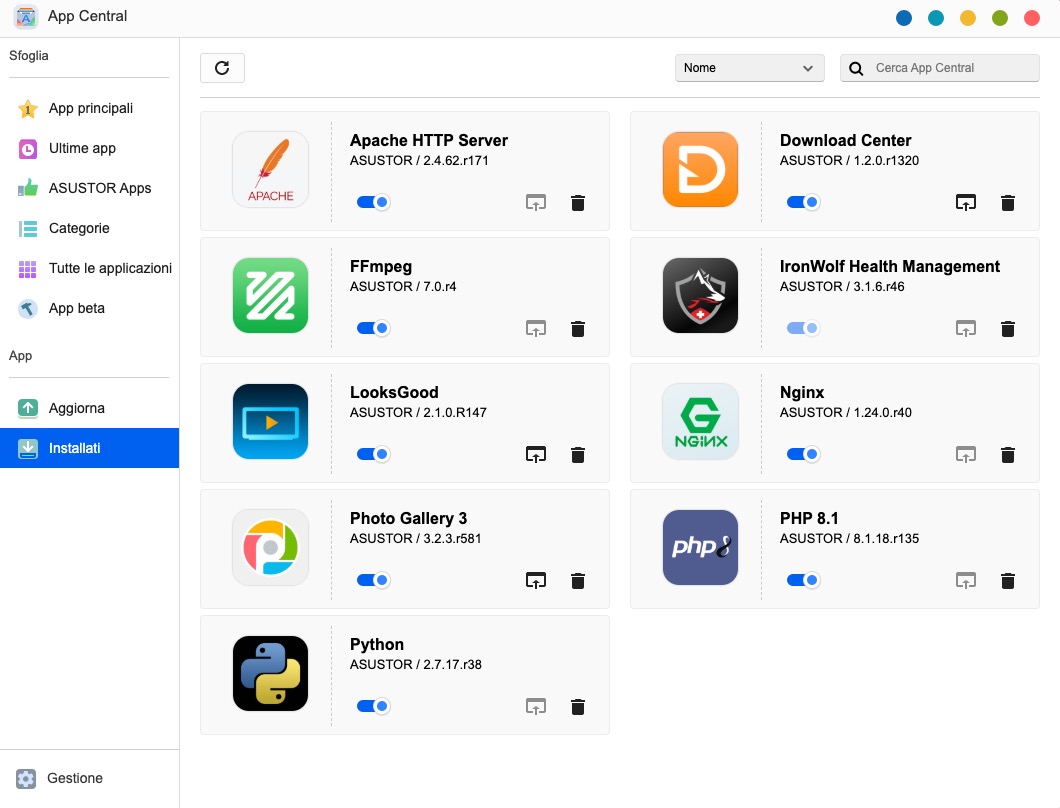This screenshot has width=1060, height=808.
Task: Click trash icon for IronWolf Health Management
Action: point(1008,329)
